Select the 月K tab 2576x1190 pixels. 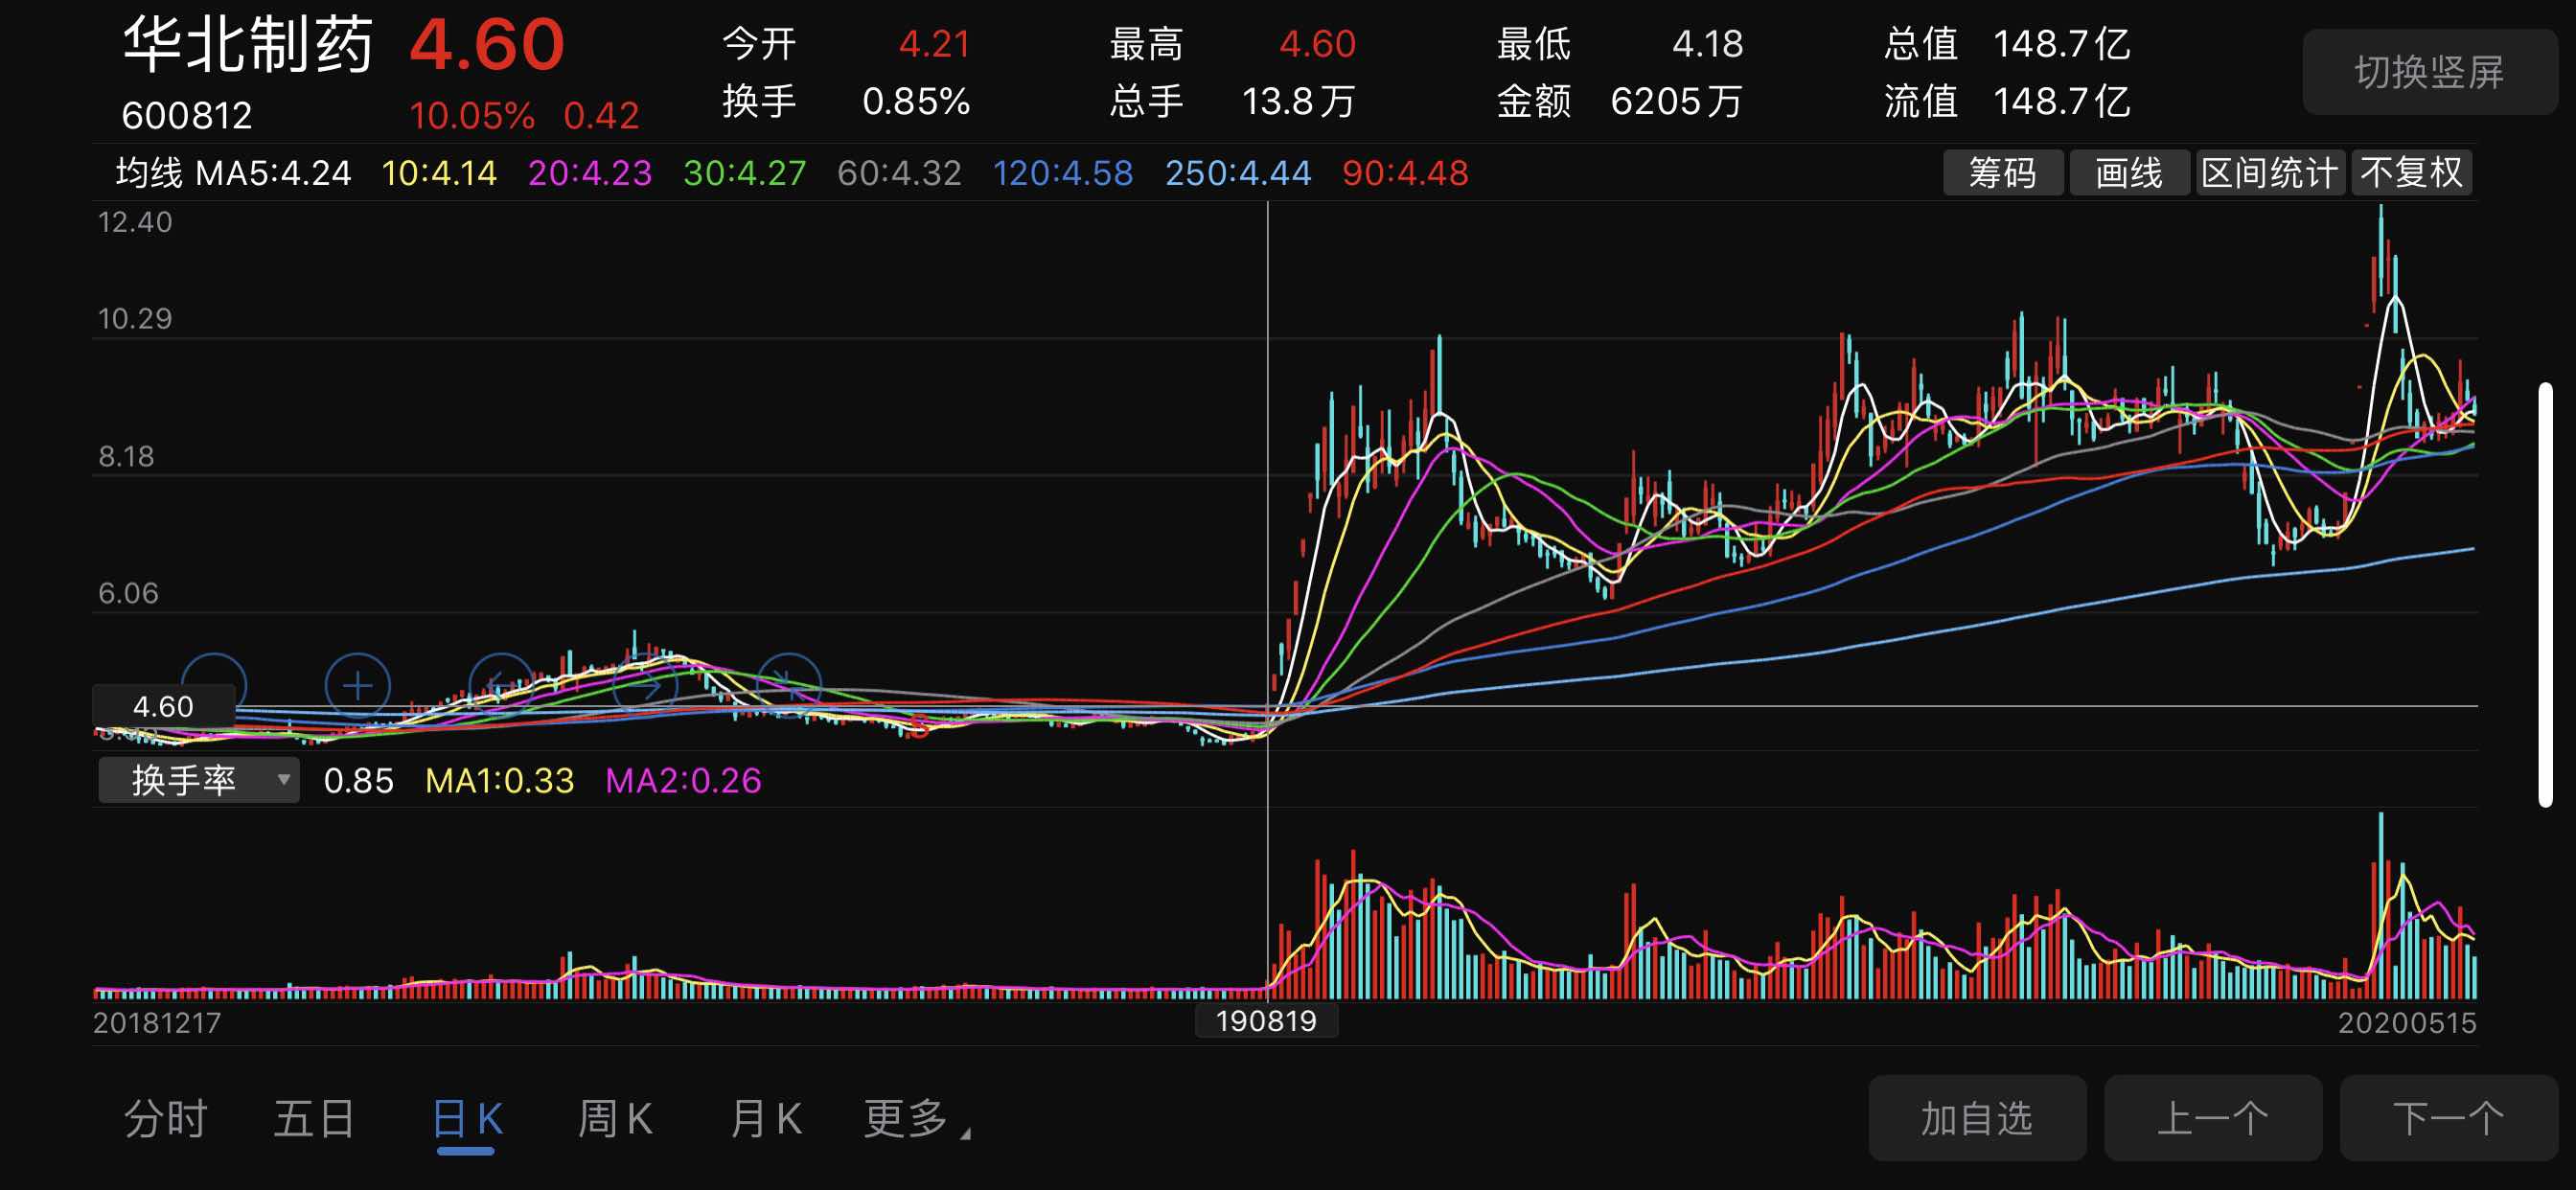766,1119
